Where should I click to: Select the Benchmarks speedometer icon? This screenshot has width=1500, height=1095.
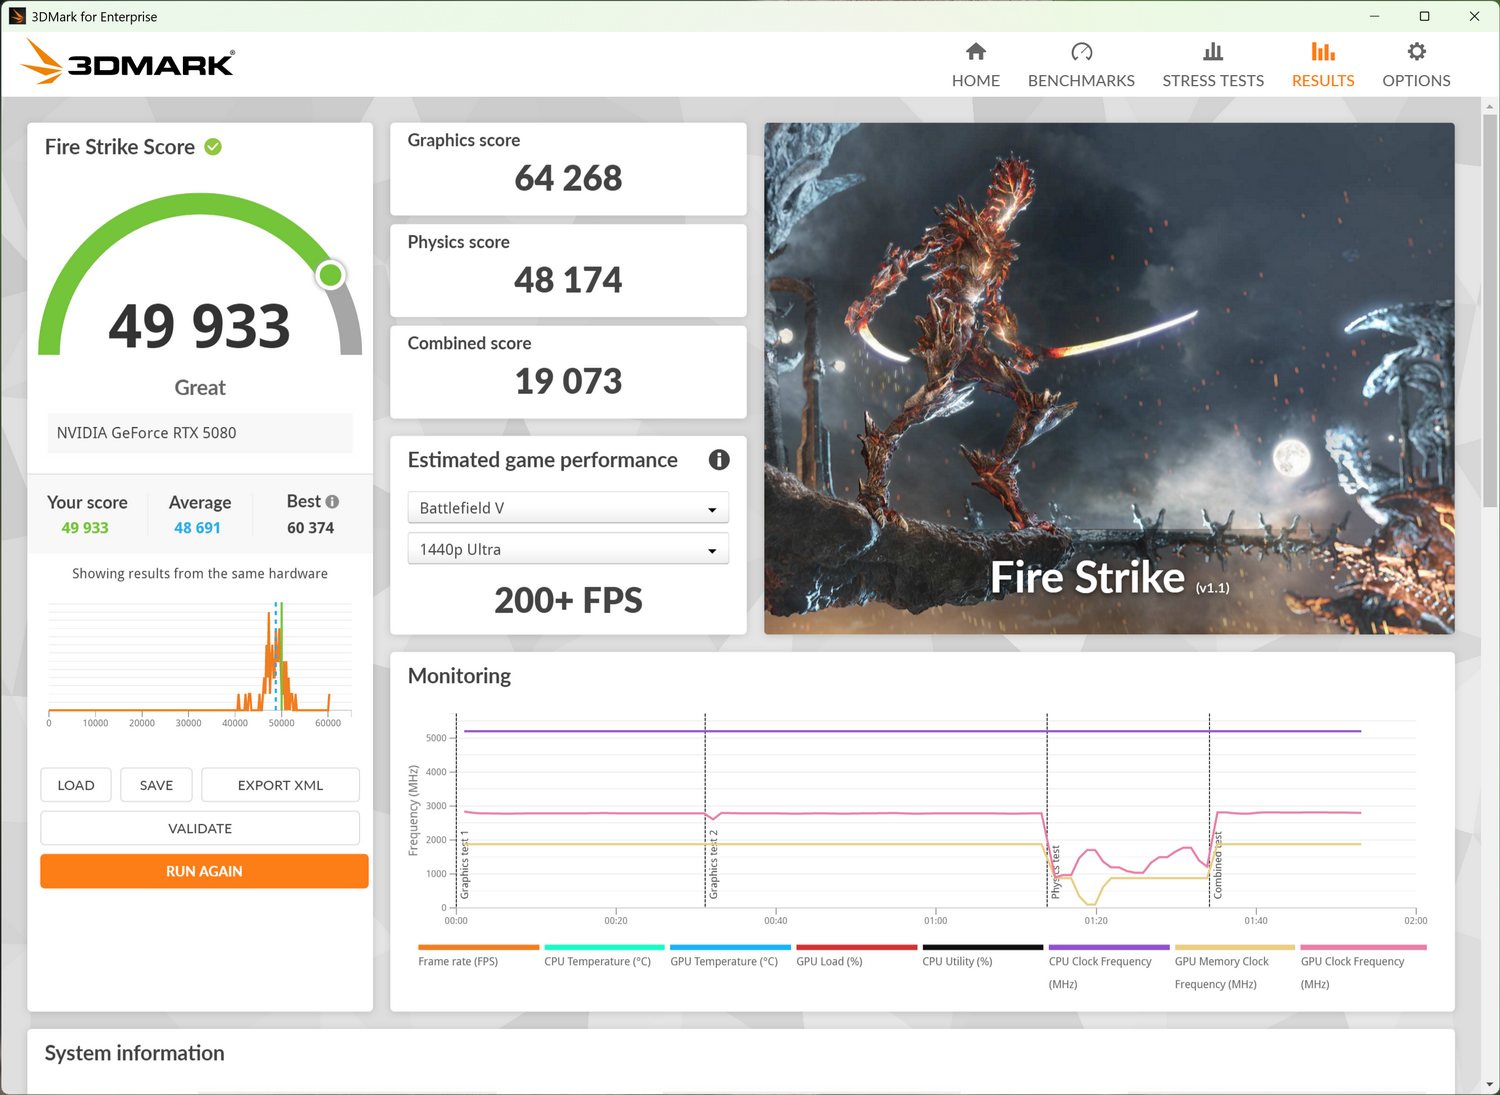[1081, 51]
